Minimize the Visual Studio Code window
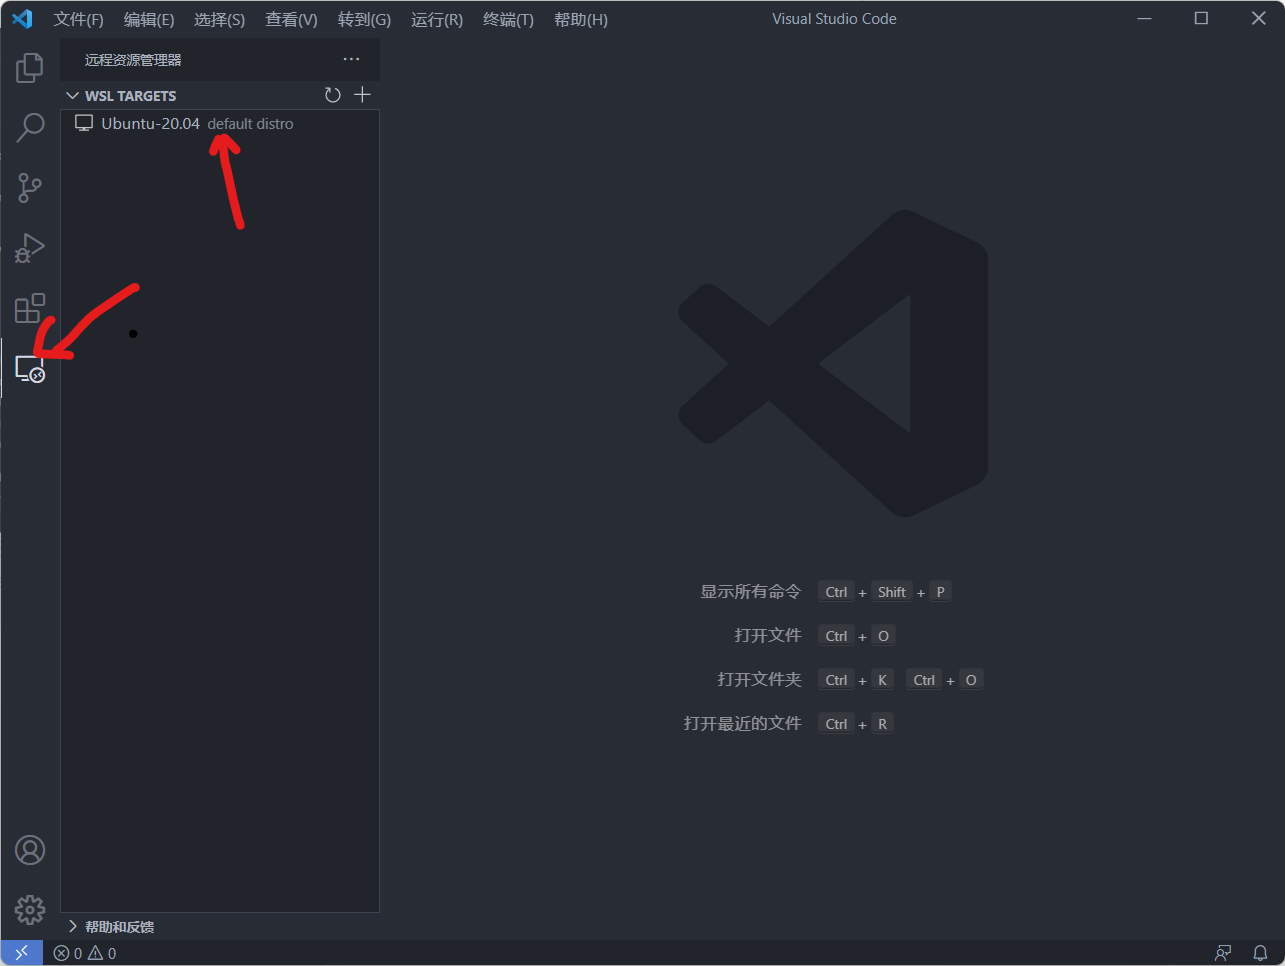Screen dimensions: 1285x966 (1145, 19)
